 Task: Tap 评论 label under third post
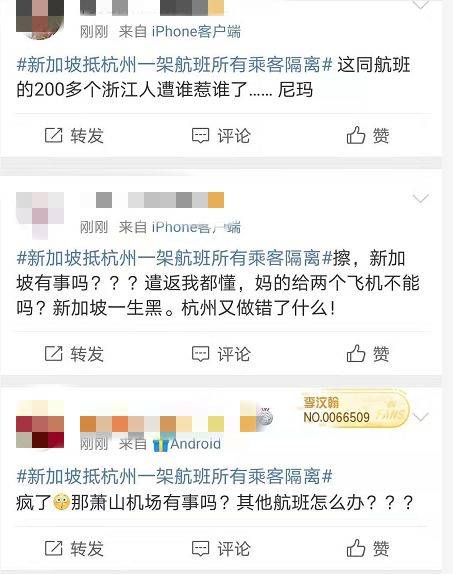tap(234, 549)
